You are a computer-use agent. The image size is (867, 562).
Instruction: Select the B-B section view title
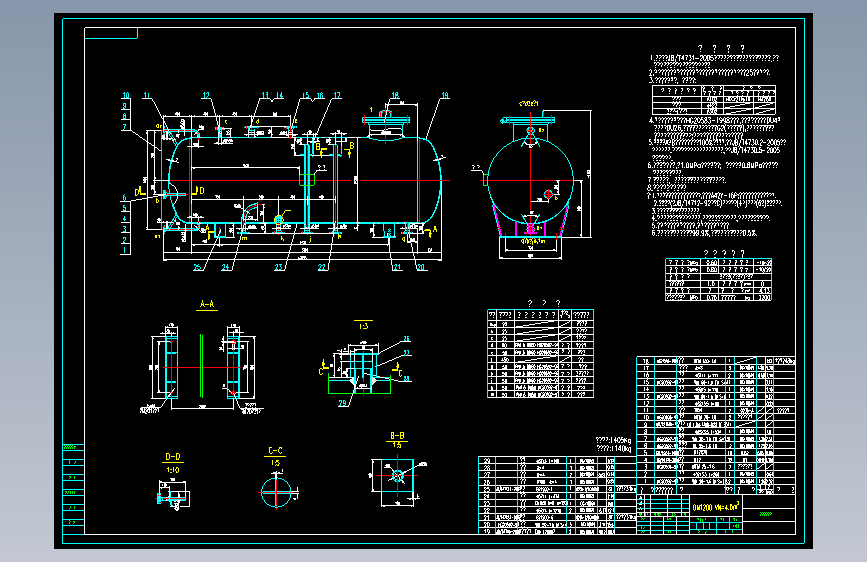click(397, 436)
